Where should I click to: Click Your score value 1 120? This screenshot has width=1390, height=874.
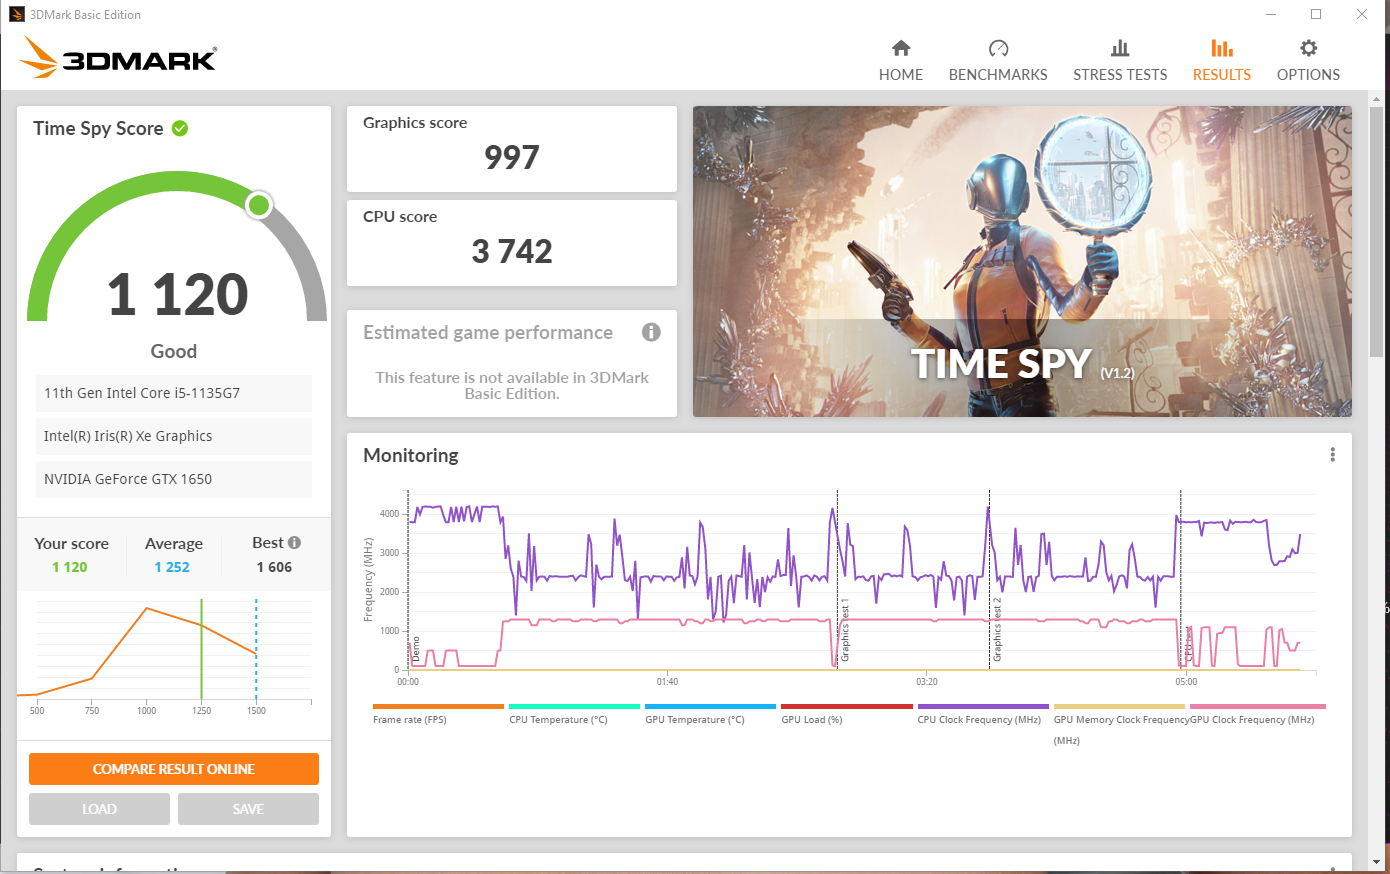point(70,567)
